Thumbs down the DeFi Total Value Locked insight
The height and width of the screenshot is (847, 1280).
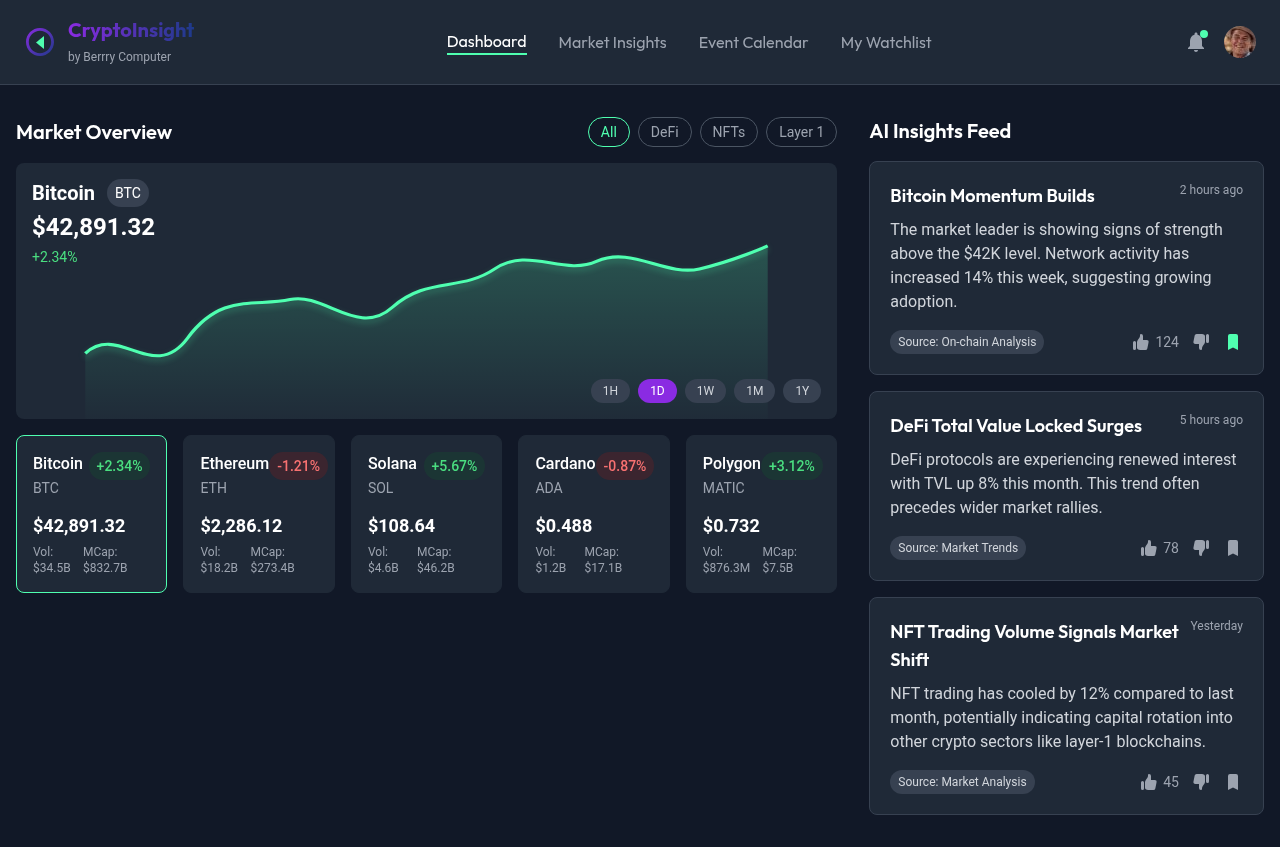pyautogui.click(x=1201, y=547)
